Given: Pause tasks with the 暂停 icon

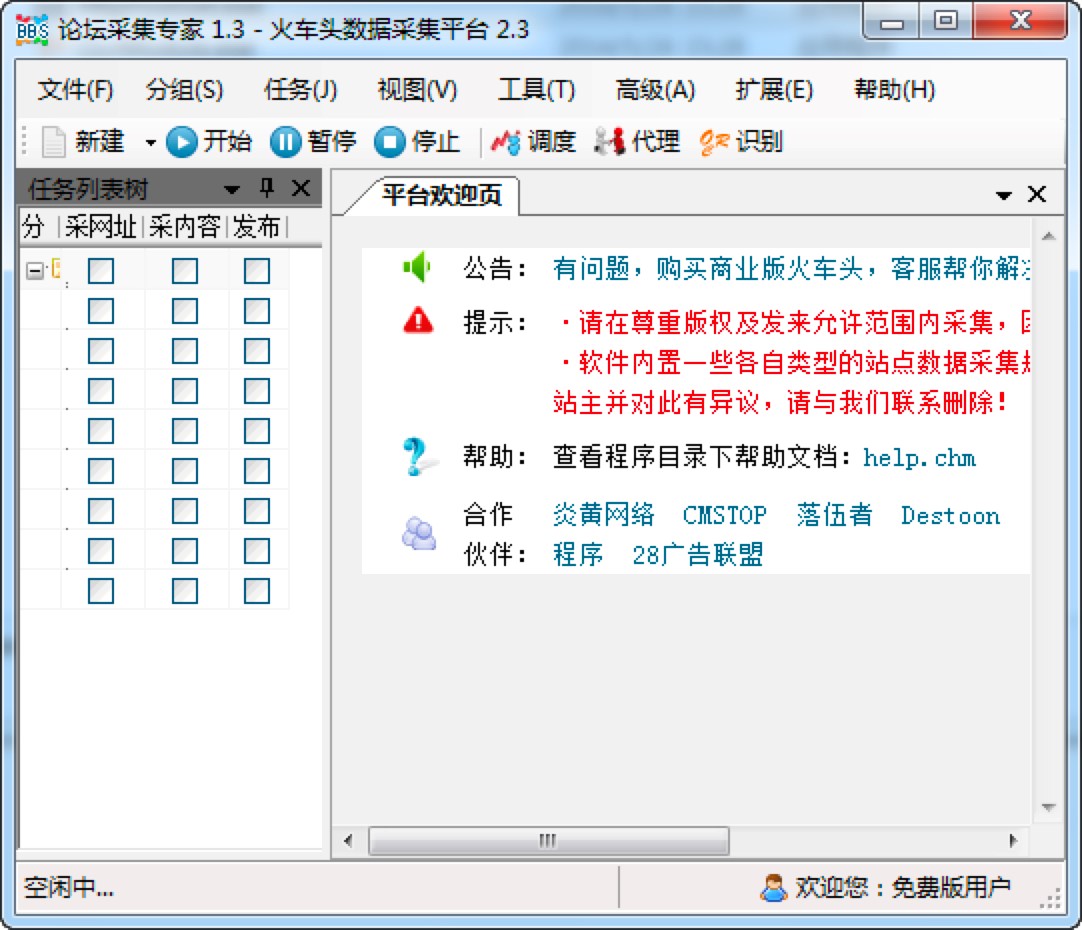Looking at the screenshot, I should click(286, 142).
